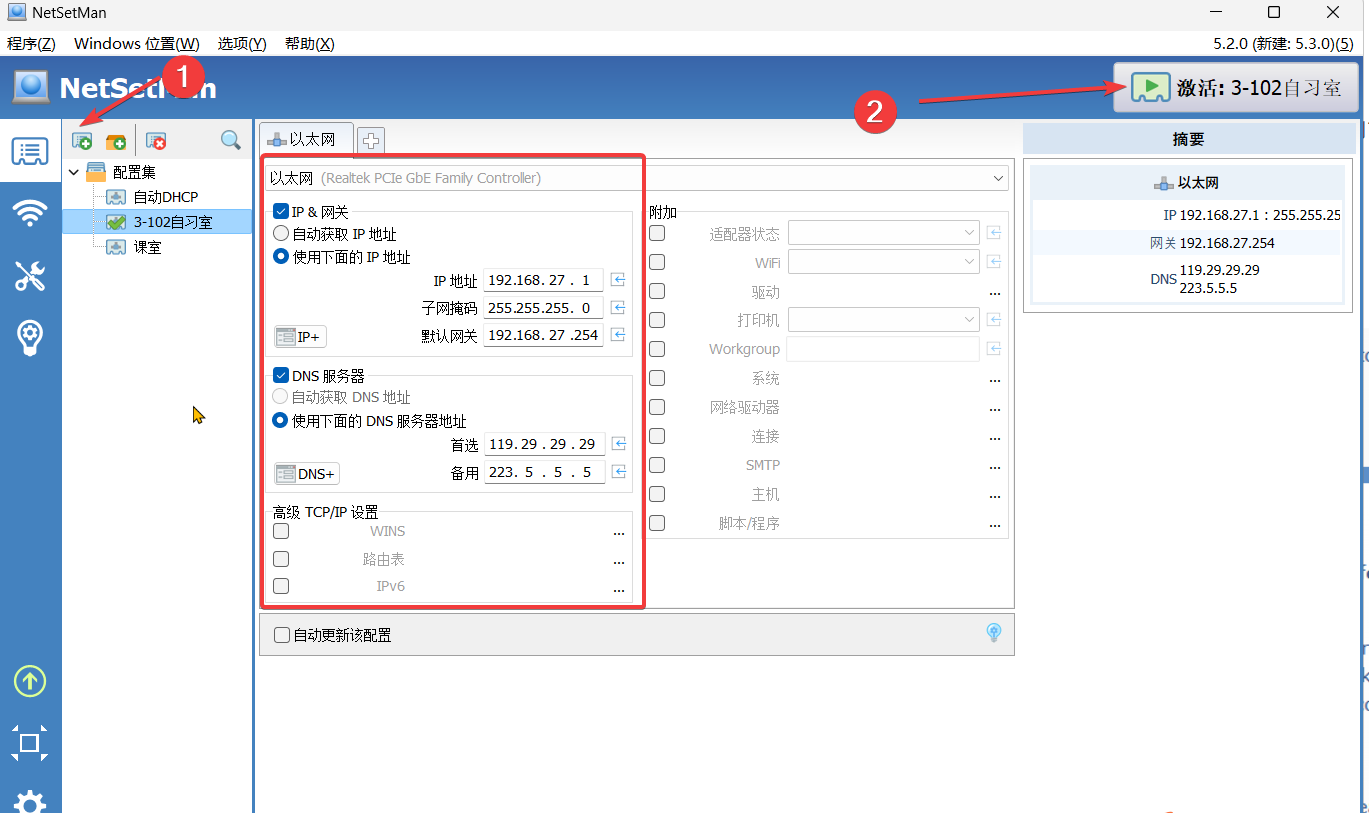This screenshot has height=813, width=1369.
Task: Uncheck the DNS 服务器 checkbox
Action: coord(281,376)
